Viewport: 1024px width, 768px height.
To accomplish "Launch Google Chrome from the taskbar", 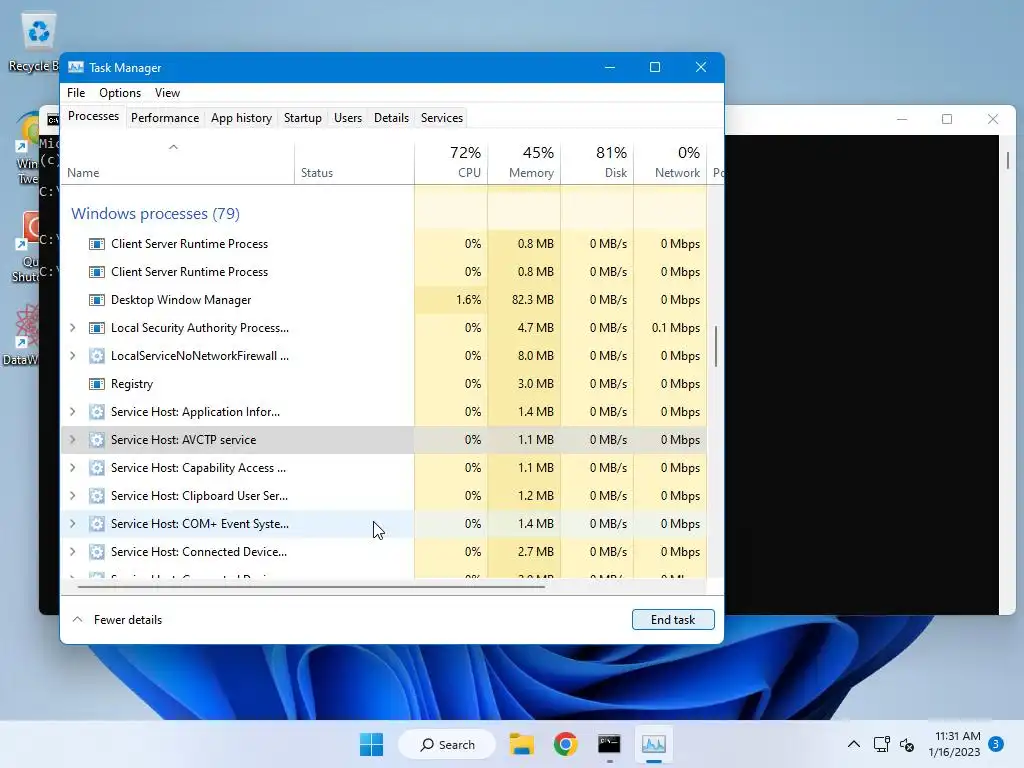I will (566, 744).
